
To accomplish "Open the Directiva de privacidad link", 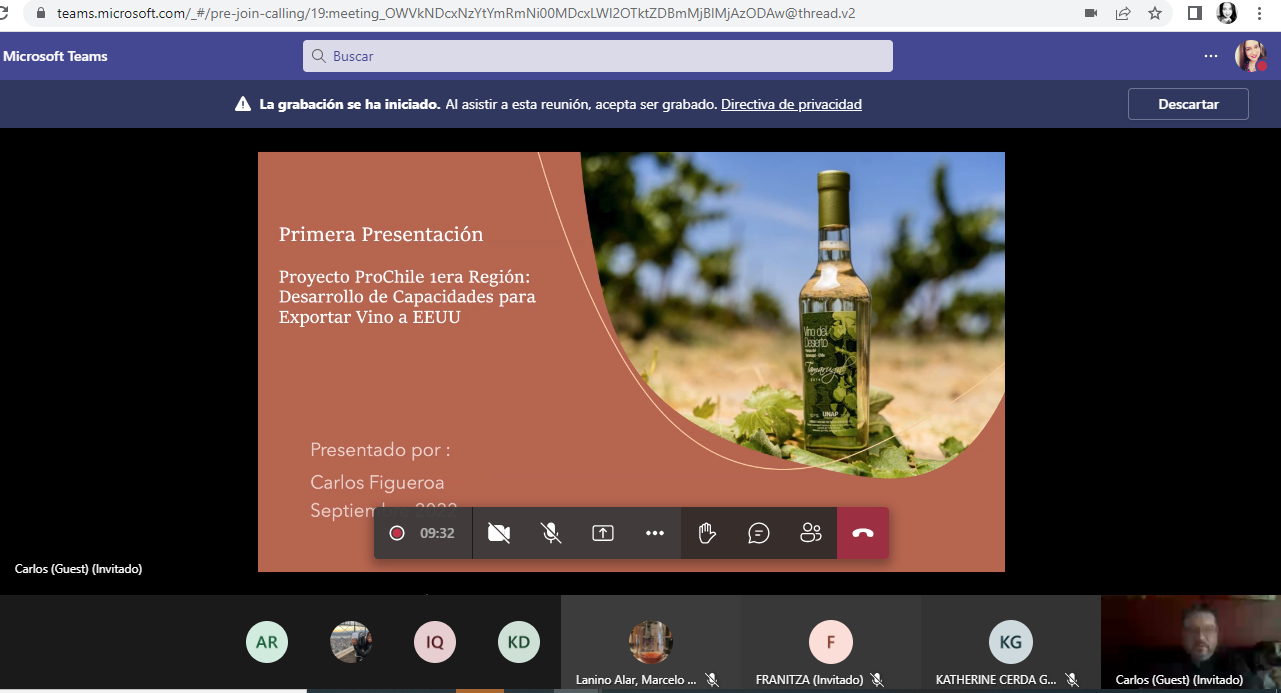I will [791, 104].
